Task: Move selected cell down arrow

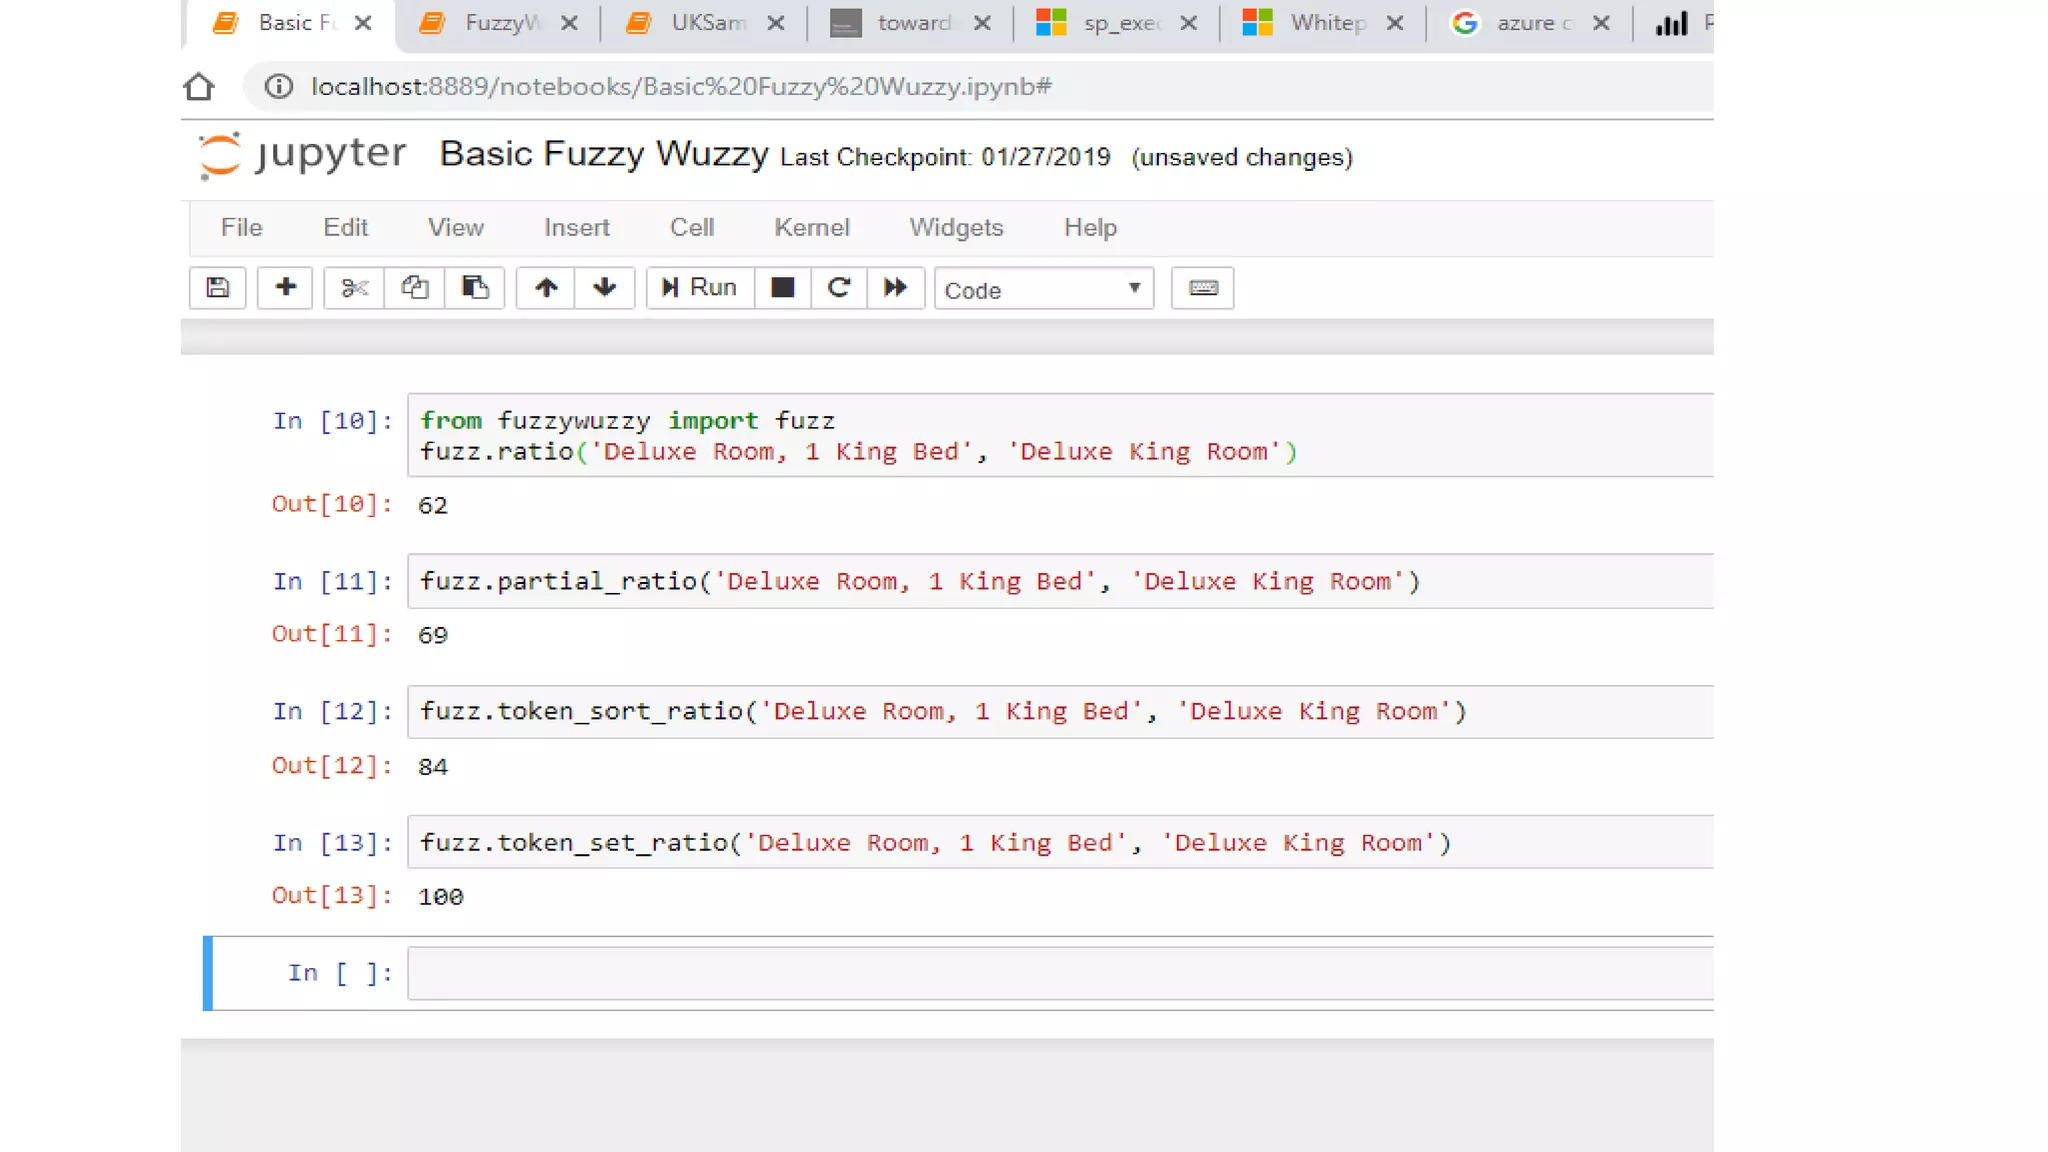Action: (x=604, y=288)
